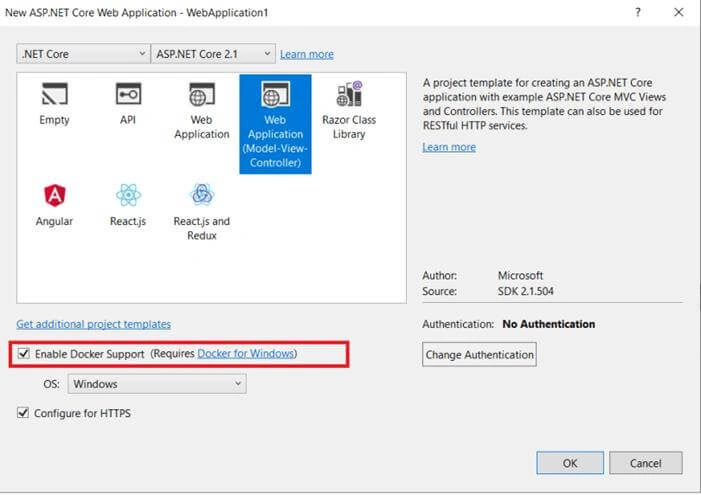
Task: Click the Cancel button
Action: click(x=646, y=463)
